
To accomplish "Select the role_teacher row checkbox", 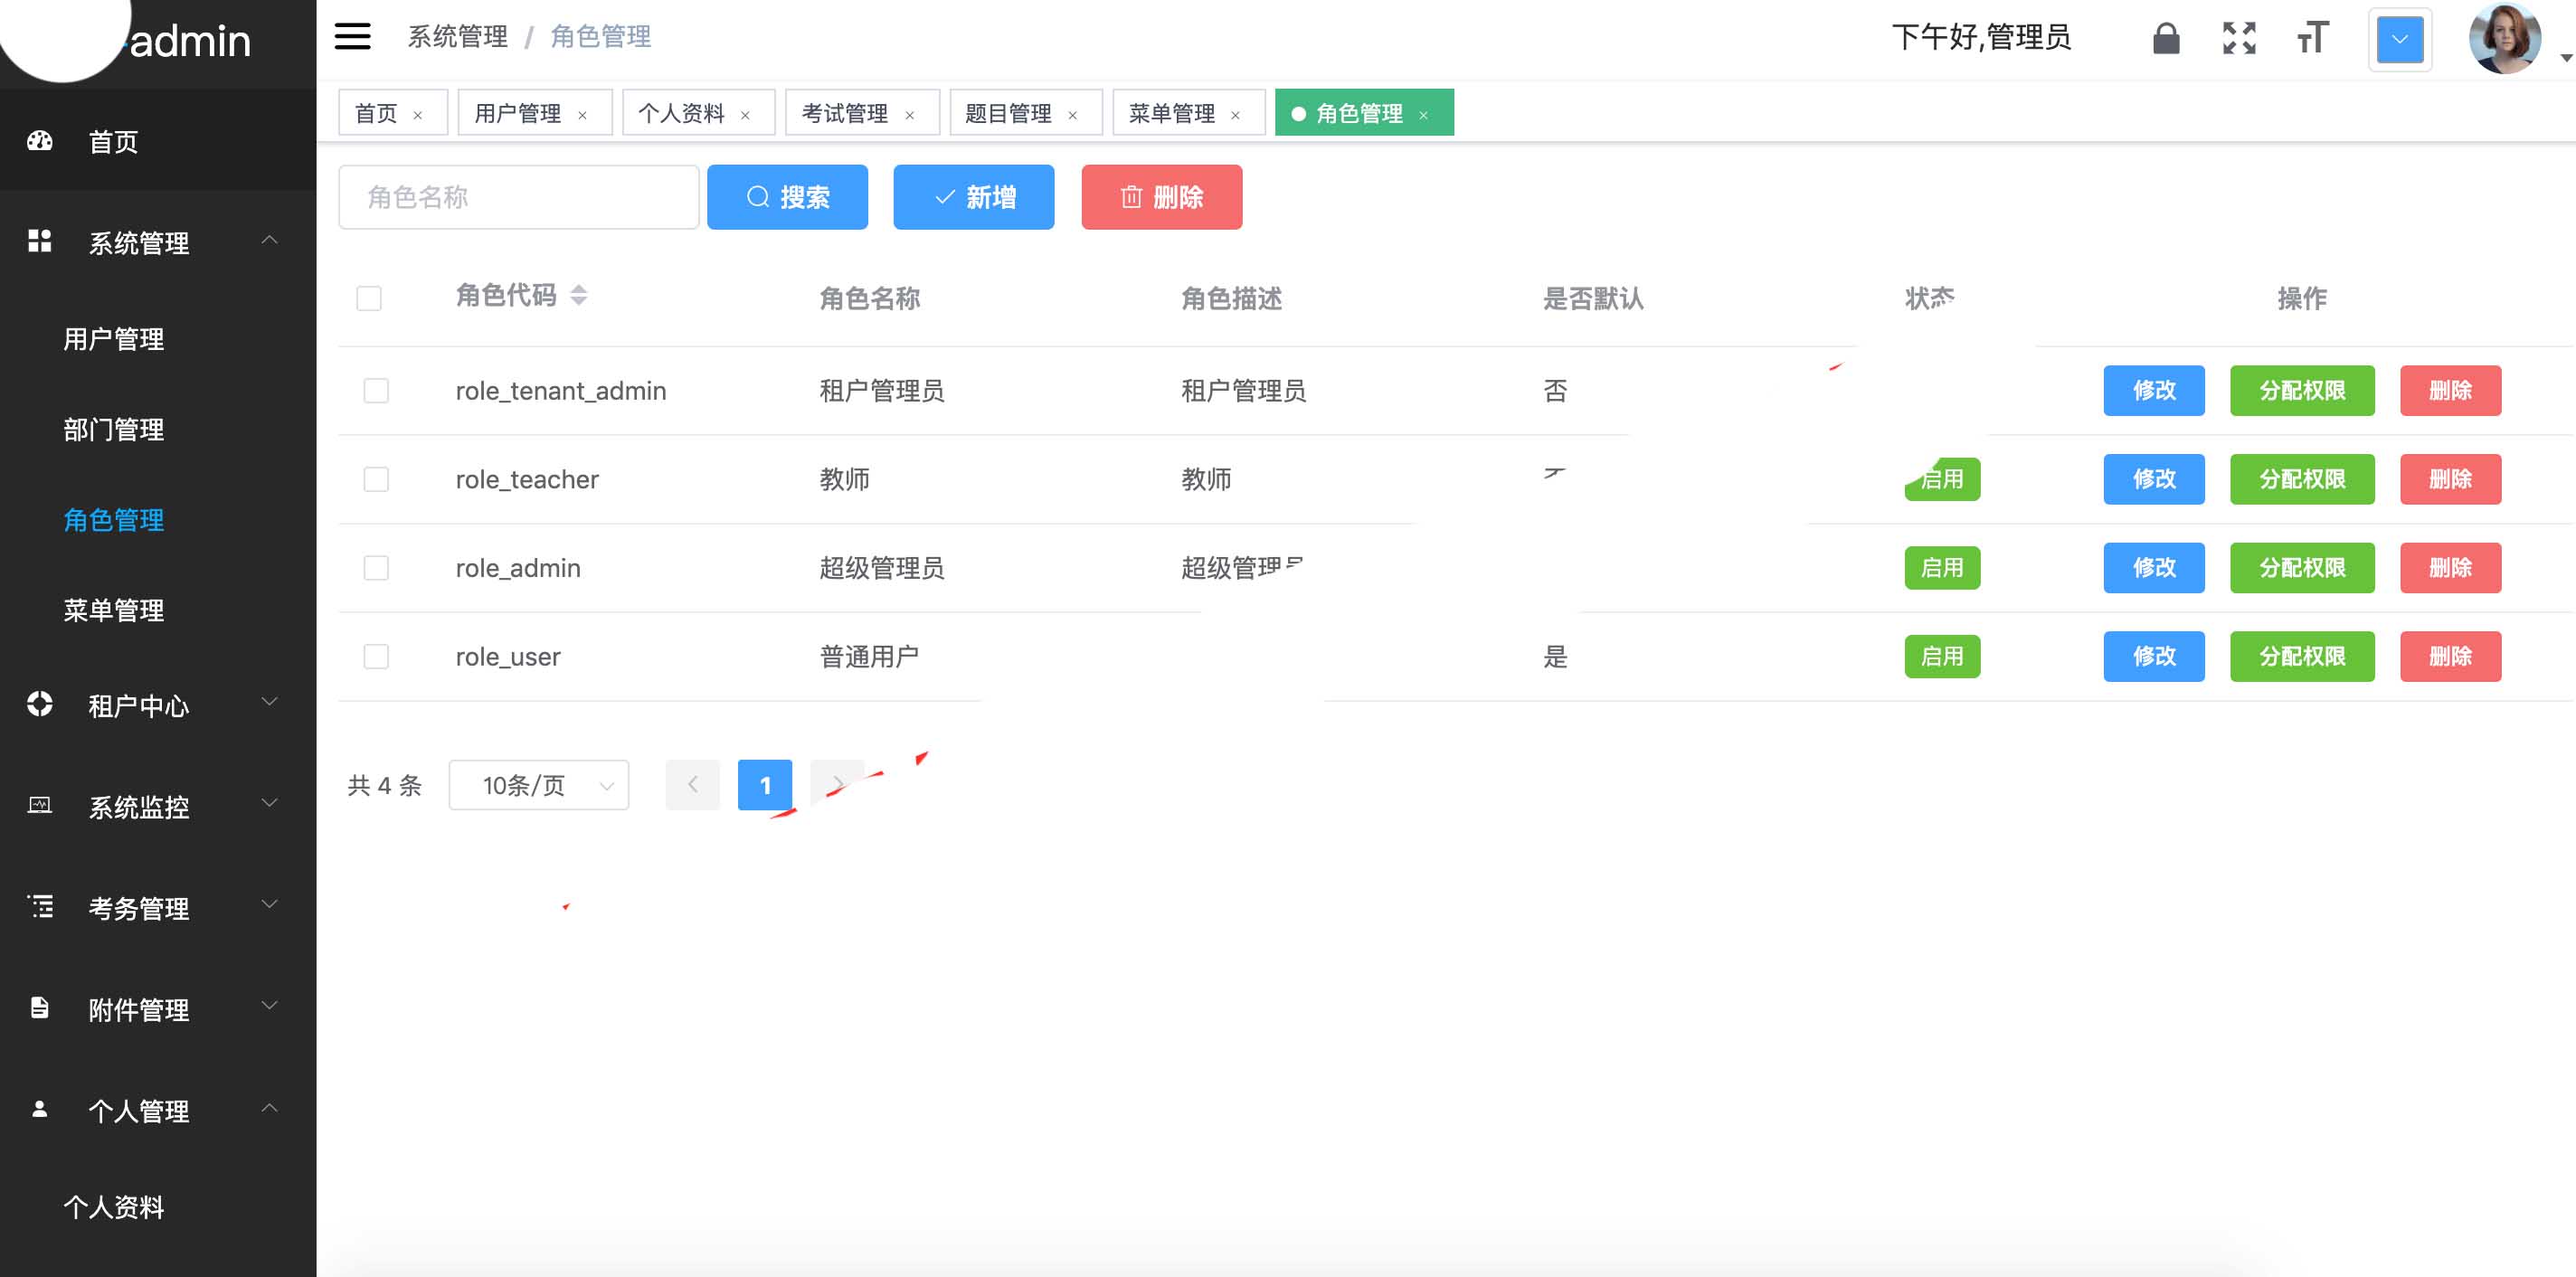I will point(376,479).
